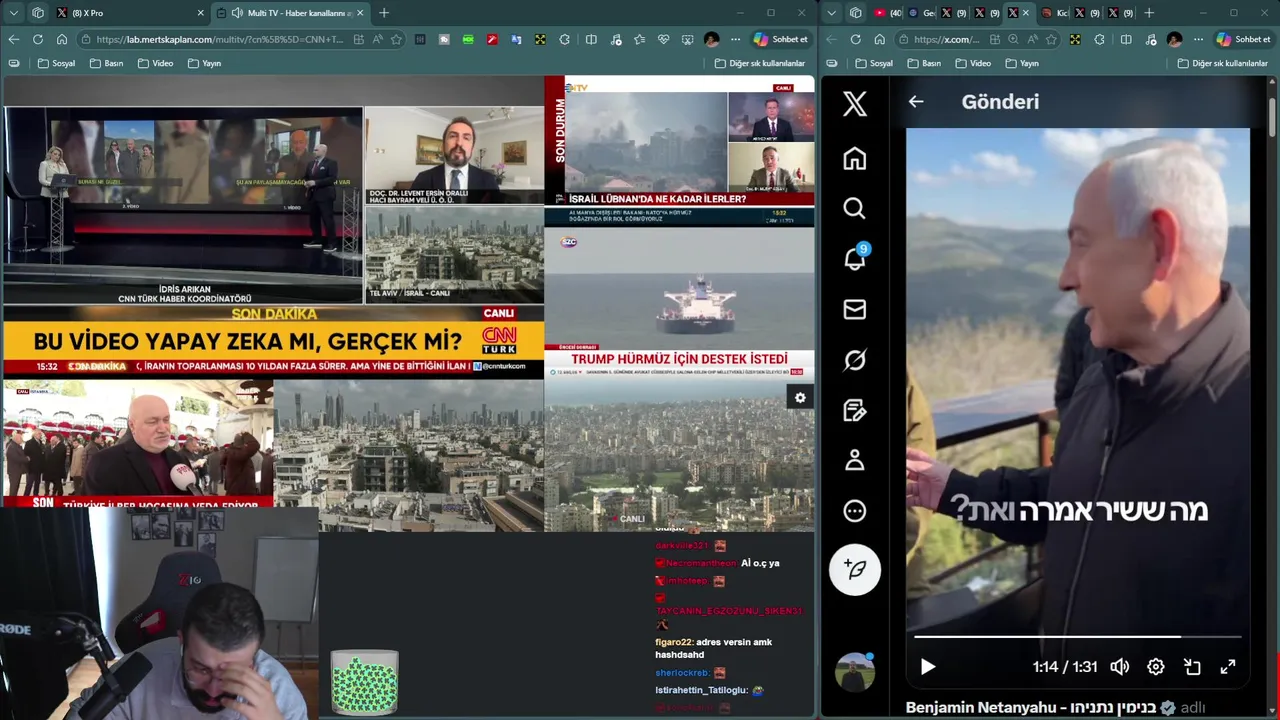The image size is (1280, 720).
Task: Toggle split screen in right browser window
Action: point(1126,39)
